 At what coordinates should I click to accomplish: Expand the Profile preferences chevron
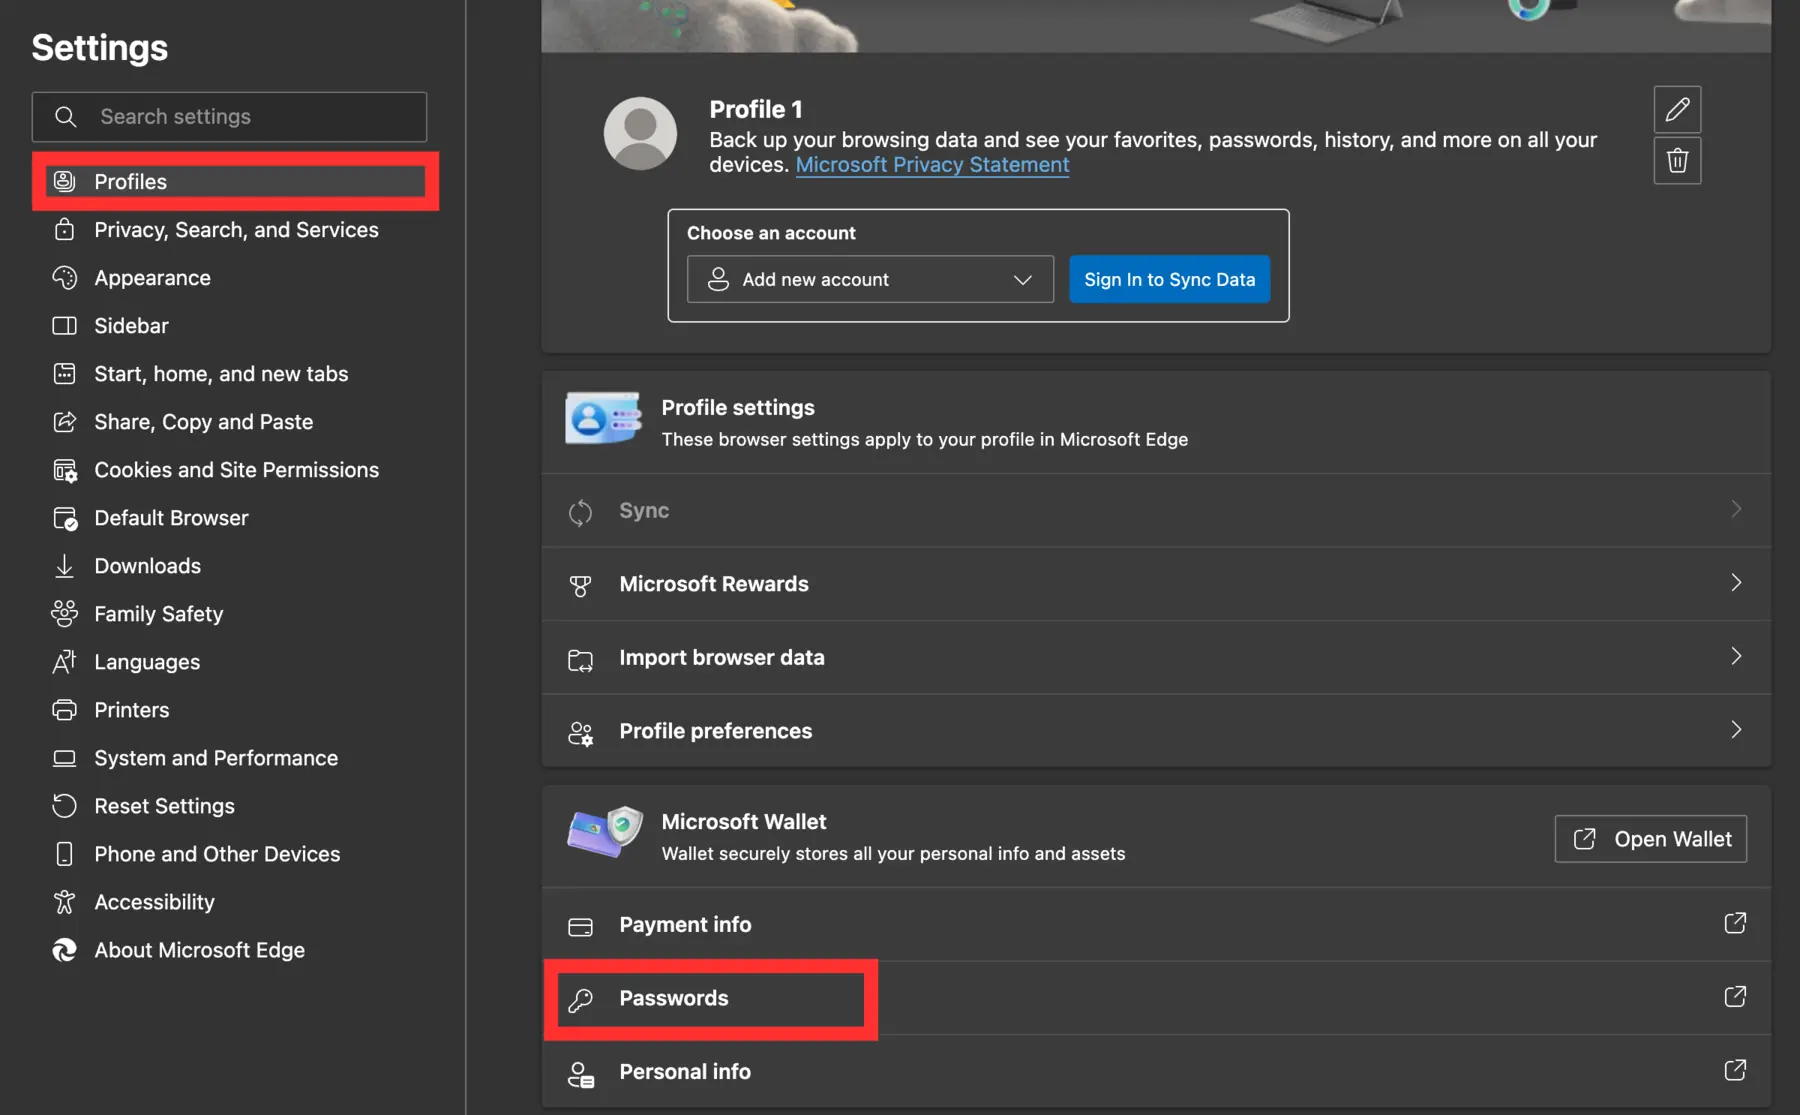pos(1736,730)
